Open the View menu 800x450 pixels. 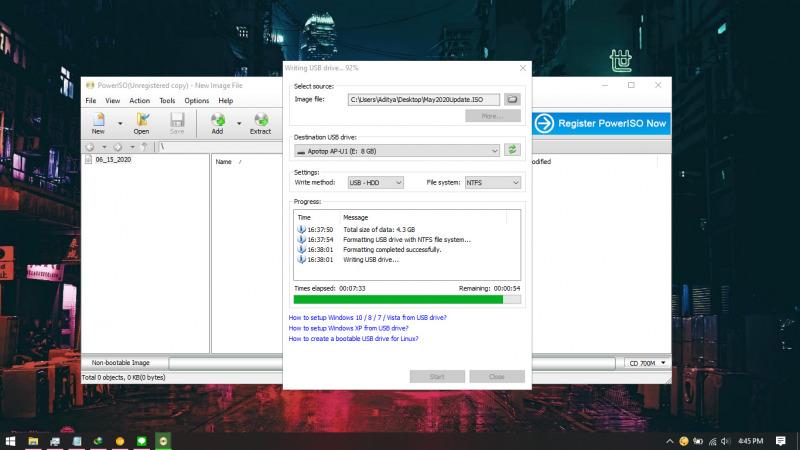tap(113, 101)
